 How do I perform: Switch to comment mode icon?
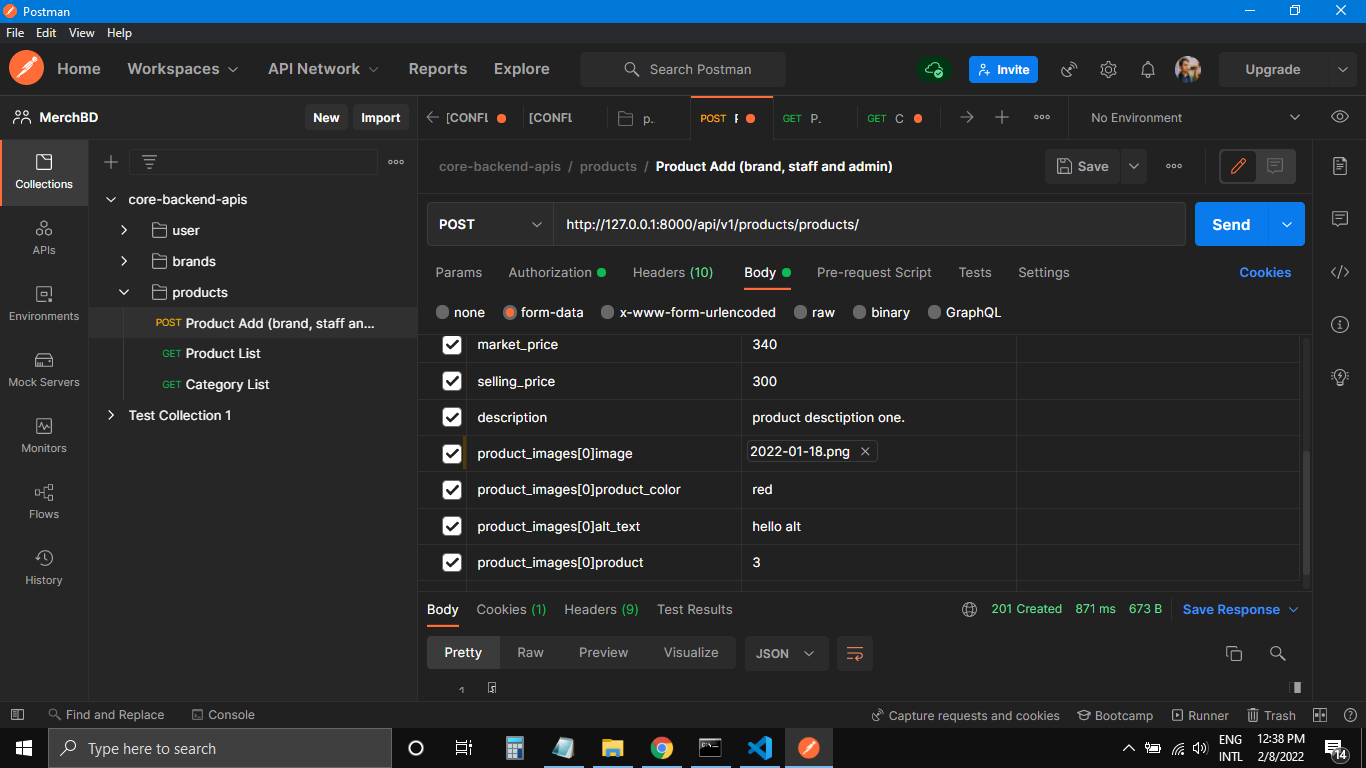tap(1275, 166)
